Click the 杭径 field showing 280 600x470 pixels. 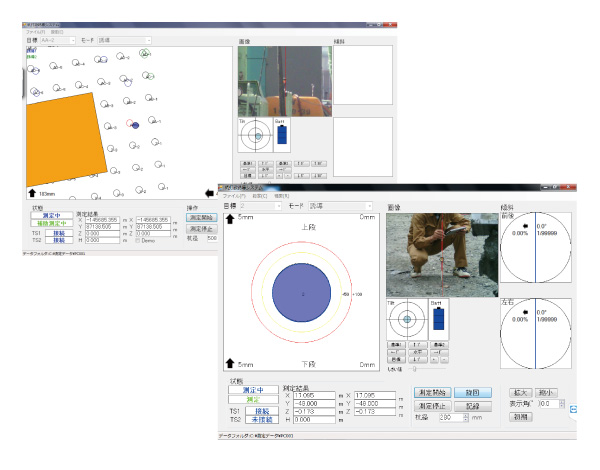coord(451,418)
